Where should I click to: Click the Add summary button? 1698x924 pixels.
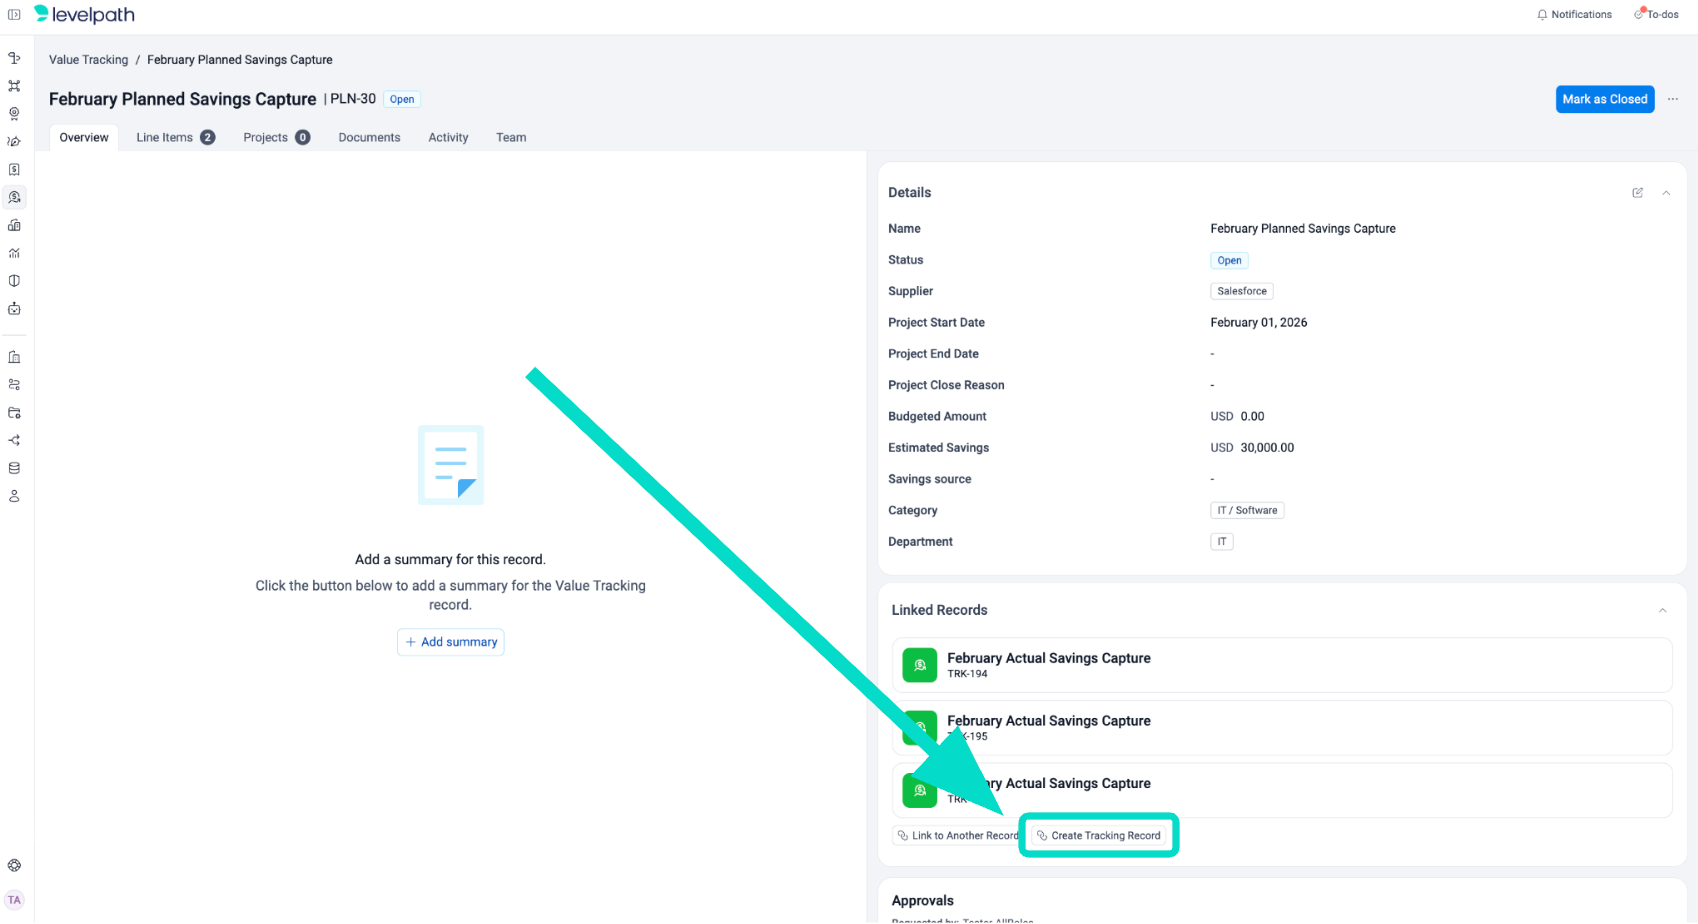click(x=451, y=642)
